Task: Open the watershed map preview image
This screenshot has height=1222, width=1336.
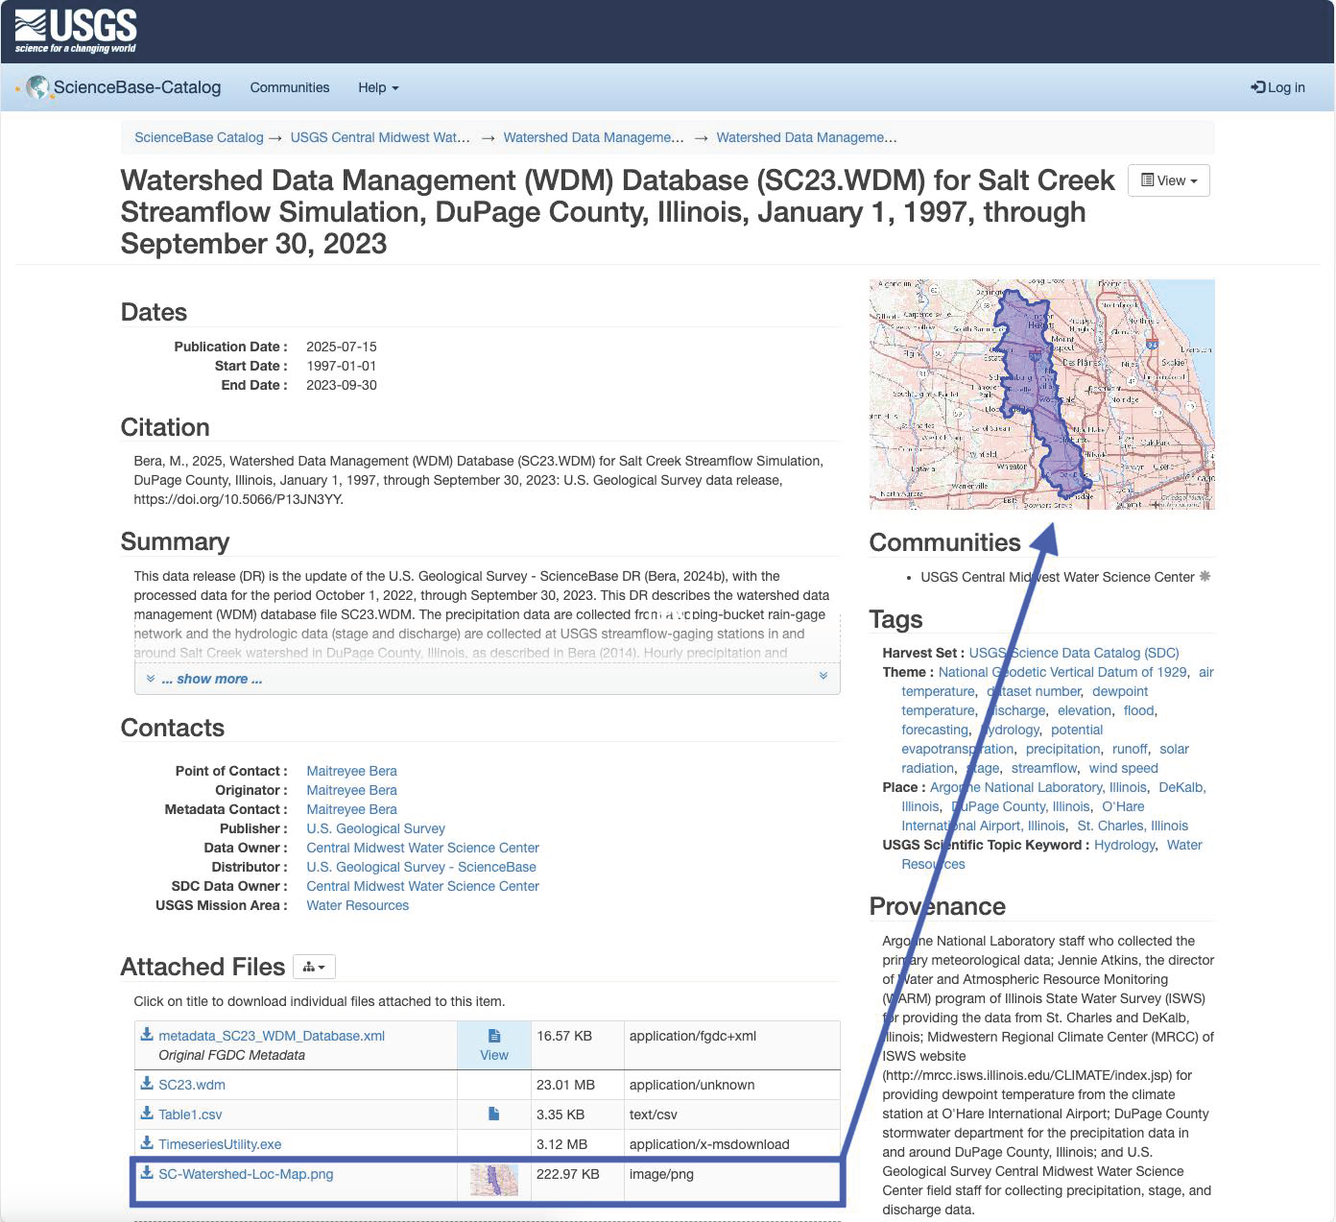Action: 1041,394
